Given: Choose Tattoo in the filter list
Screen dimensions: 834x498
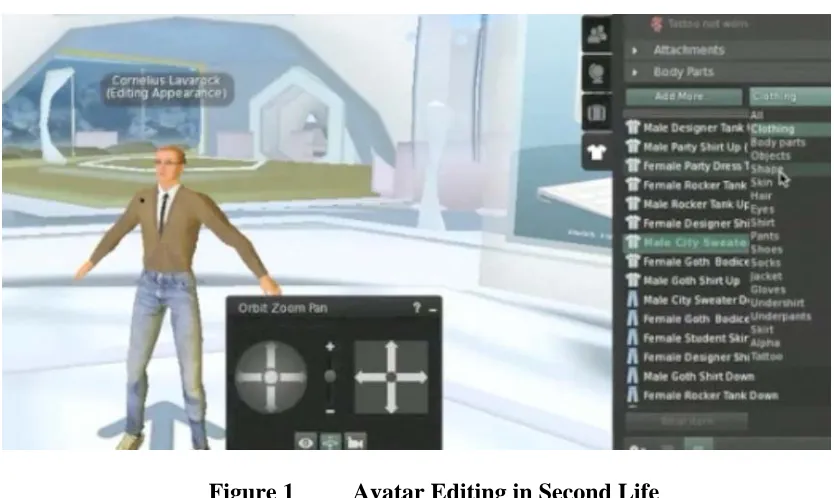Looking at the screenshot, I should tap(766, 356).
